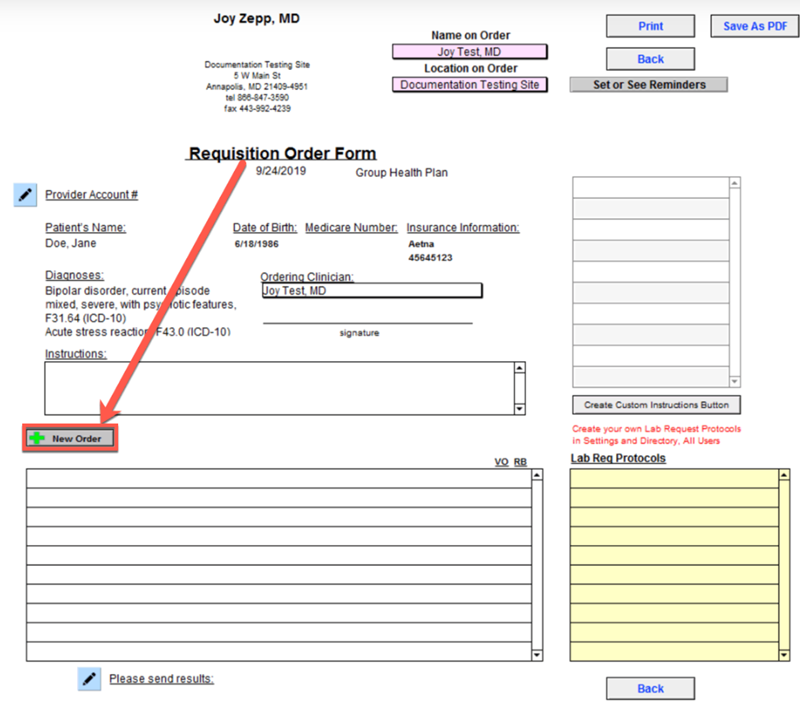Click the bottom Back button

pyautogui.click(x=650, y=688)
